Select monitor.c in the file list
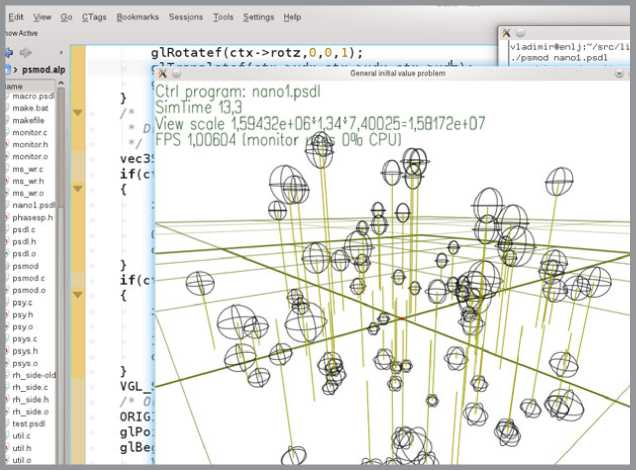The height and width of the screenshot is (470, 636). coord(30,133)
